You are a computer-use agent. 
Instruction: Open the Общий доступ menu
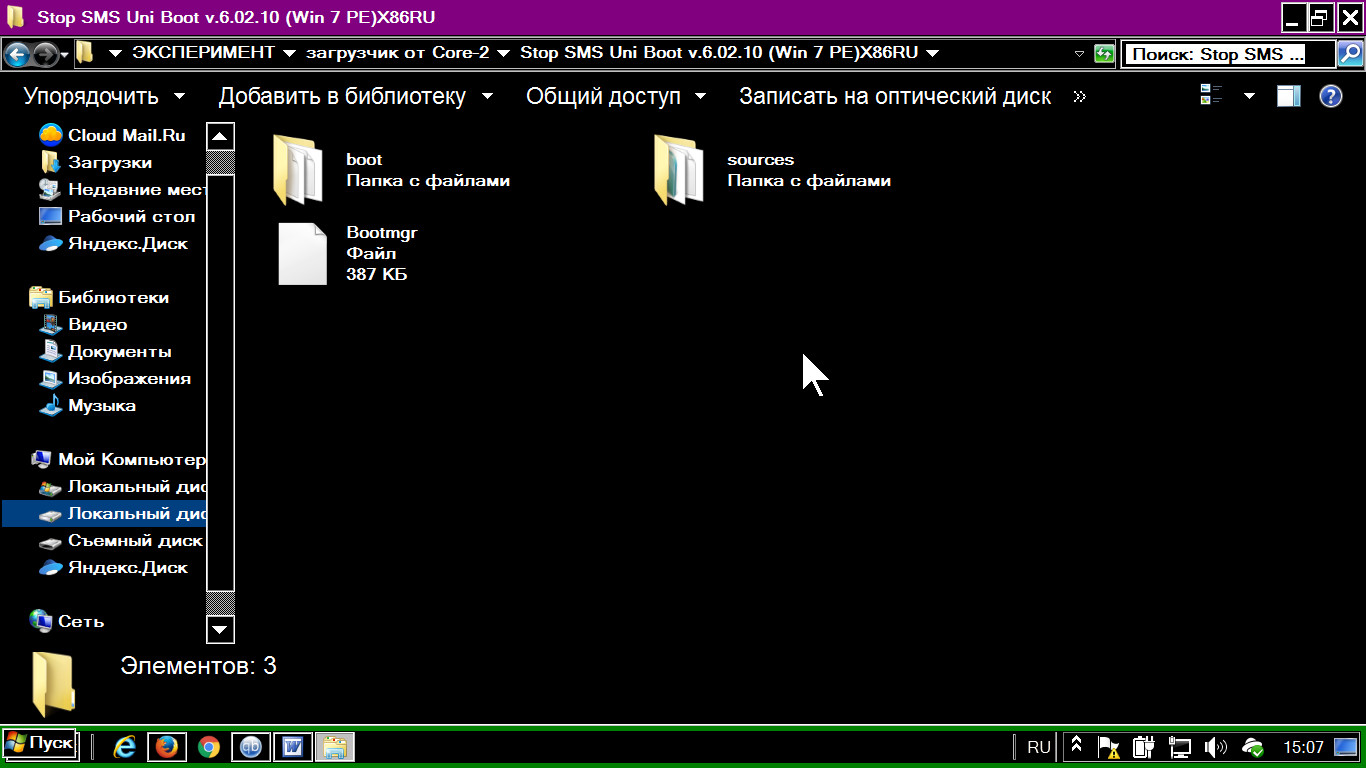(x=616, y=97)
